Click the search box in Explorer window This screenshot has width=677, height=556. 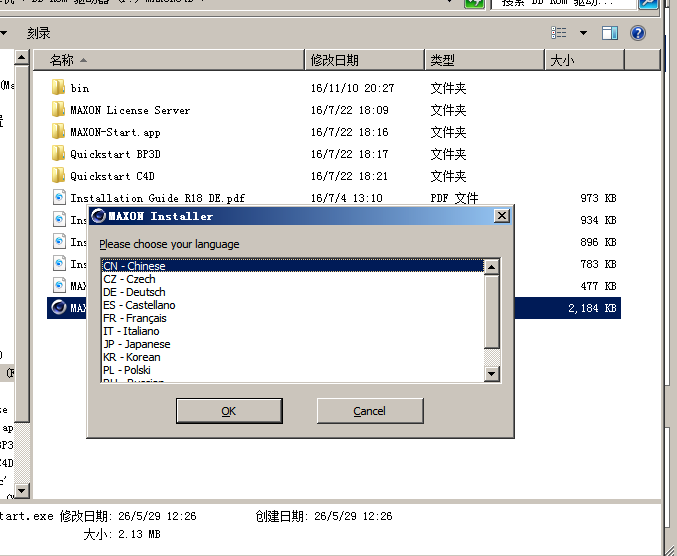pyautogui.click(x=563, y=3)
